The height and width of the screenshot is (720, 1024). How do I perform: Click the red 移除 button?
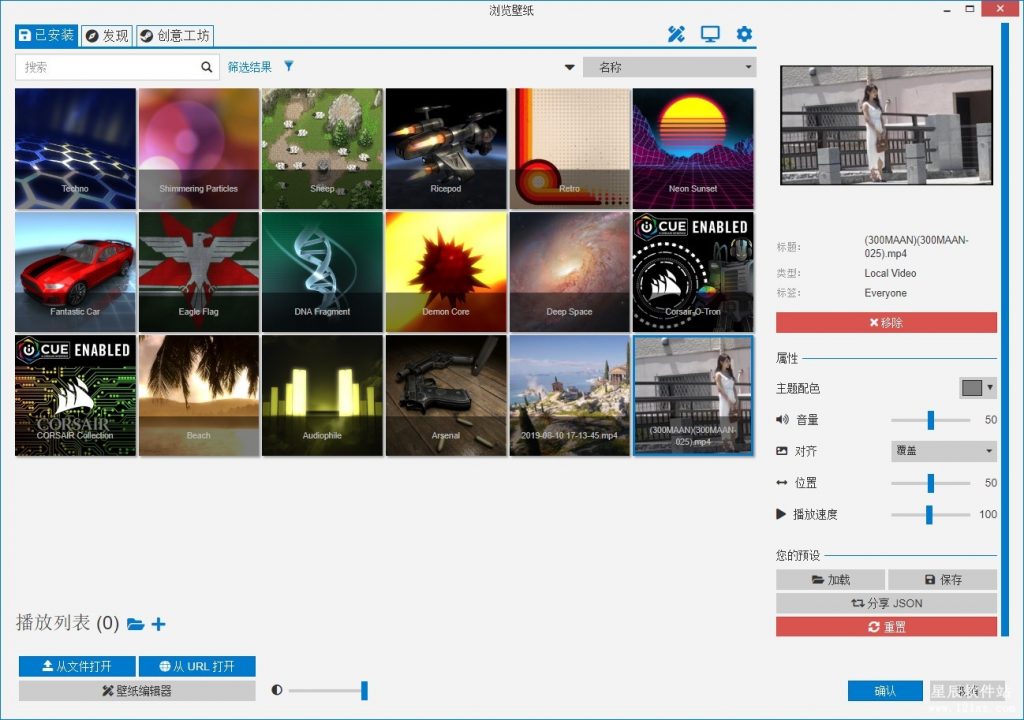[x=886, y=323]
